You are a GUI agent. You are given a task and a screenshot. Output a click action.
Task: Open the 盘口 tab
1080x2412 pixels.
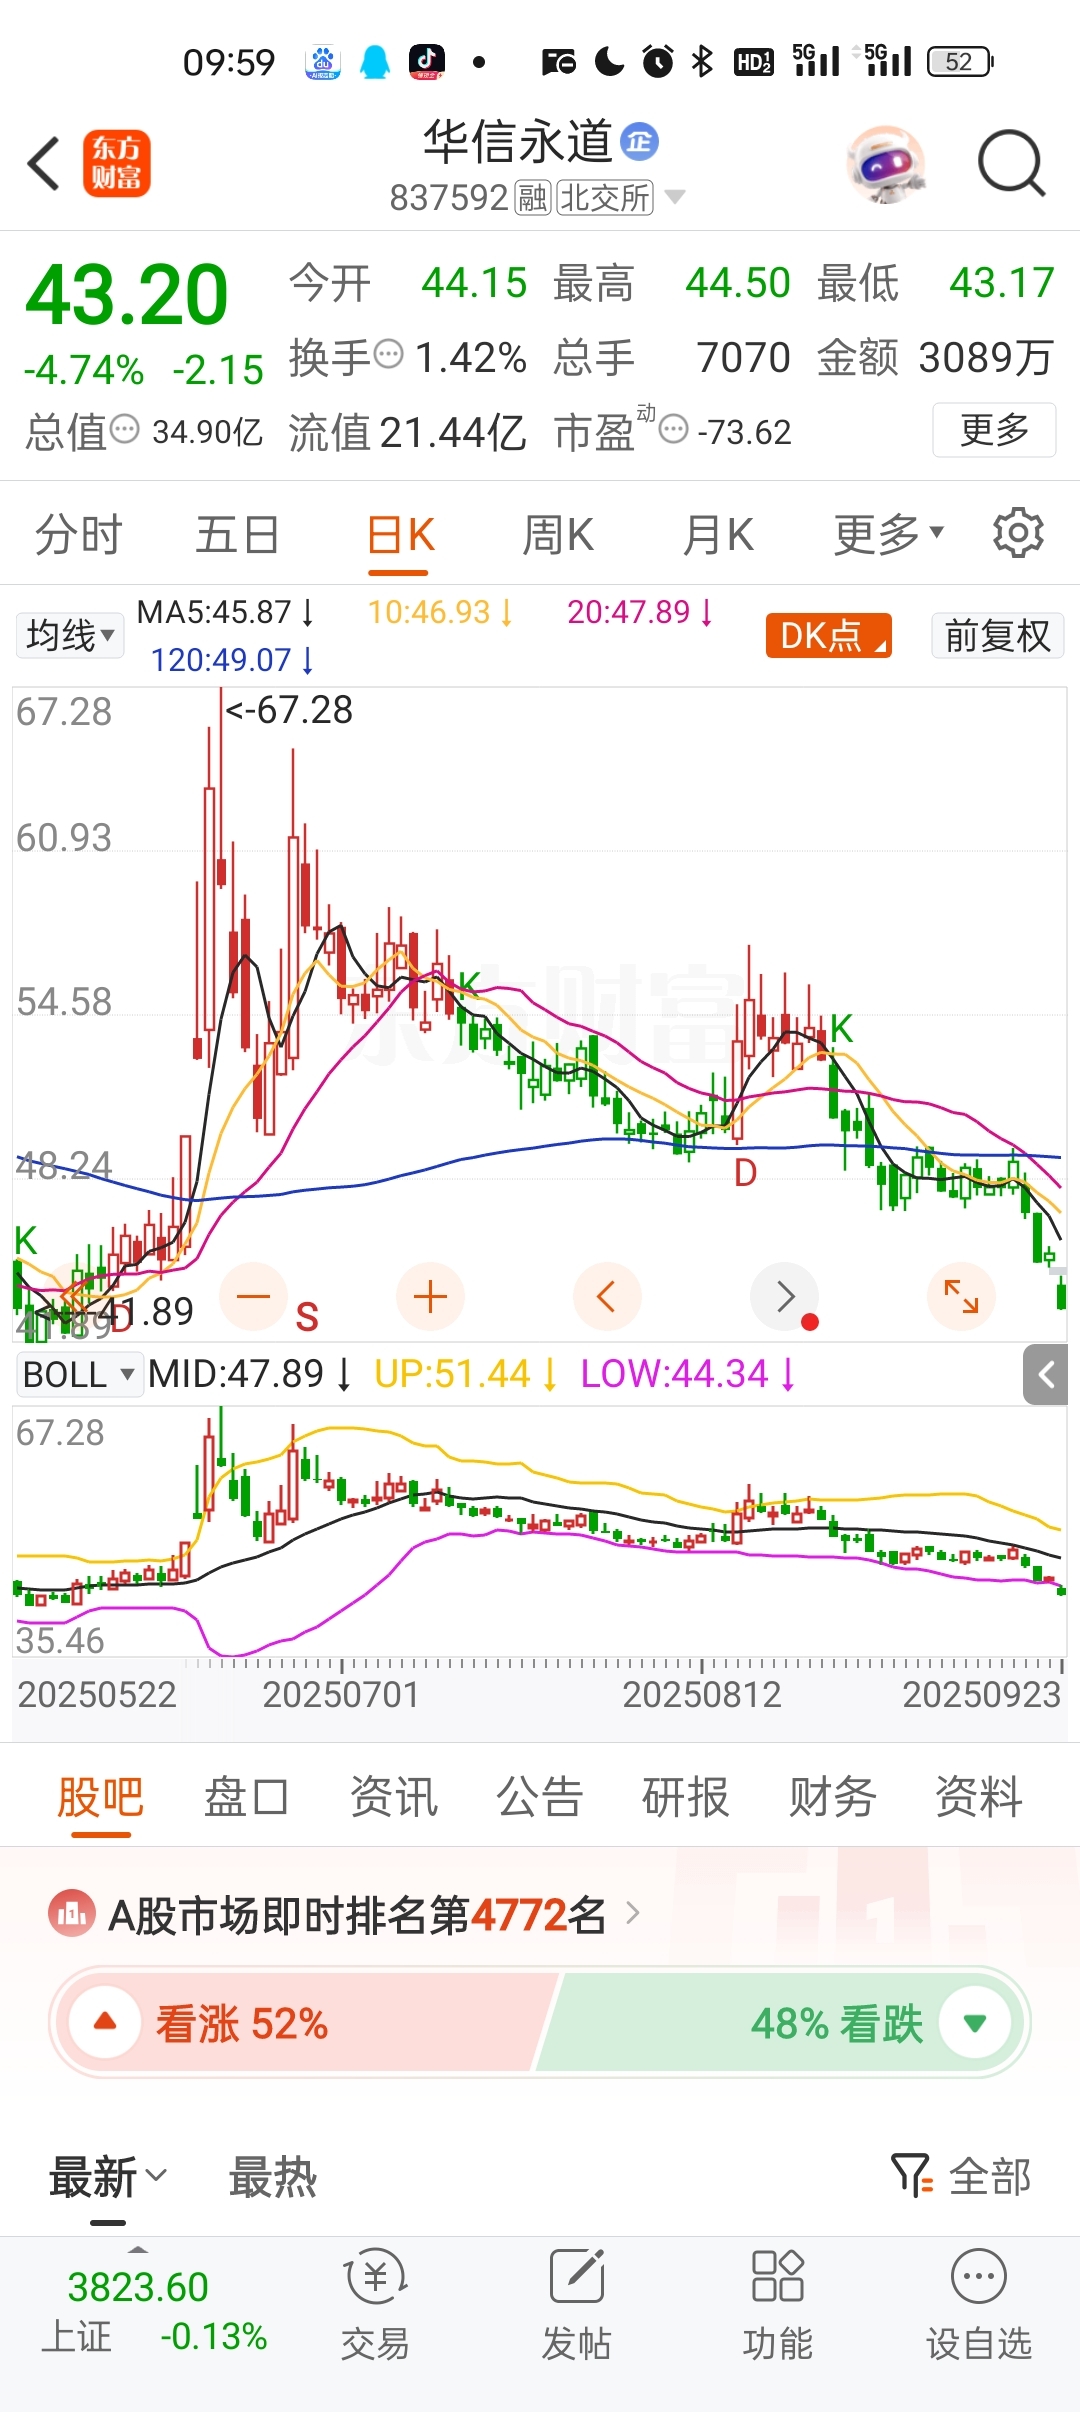click(x=246, y=1796)
